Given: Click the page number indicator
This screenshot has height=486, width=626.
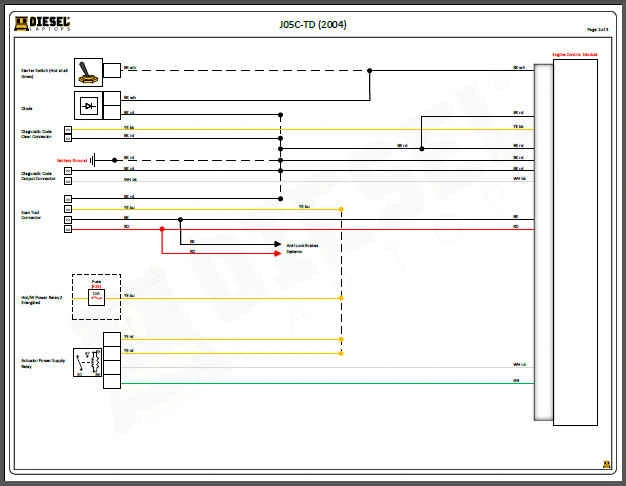Looking at the screenshot, I should click(598, 31).
